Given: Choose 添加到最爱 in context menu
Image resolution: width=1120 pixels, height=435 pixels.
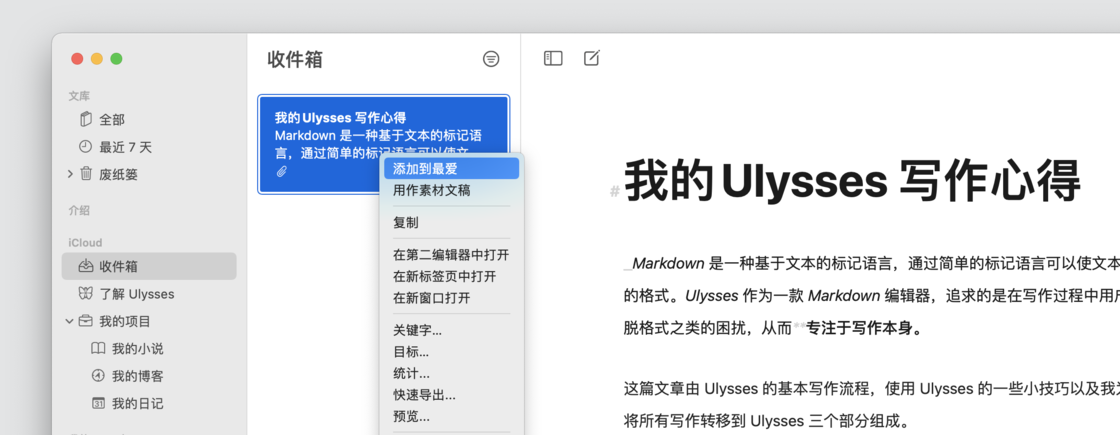Looking at the screenshot, I should [451, 169].
